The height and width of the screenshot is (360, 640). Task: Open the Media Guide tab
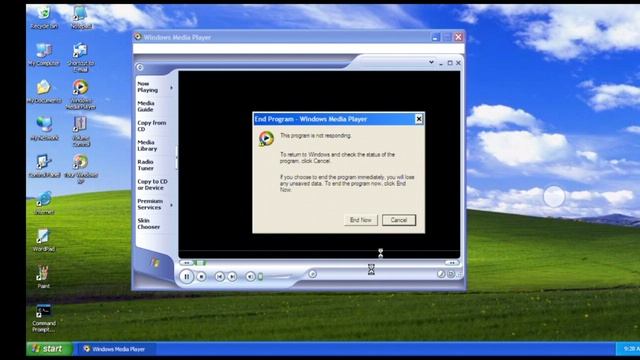point(146,106)
